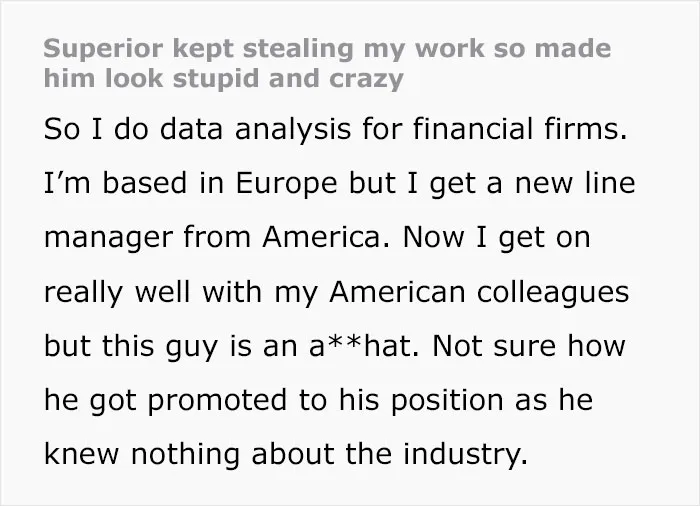Screen dimensions: 700x506
Task: Click the words "this guy"
Action: click(x=159, y=347)
